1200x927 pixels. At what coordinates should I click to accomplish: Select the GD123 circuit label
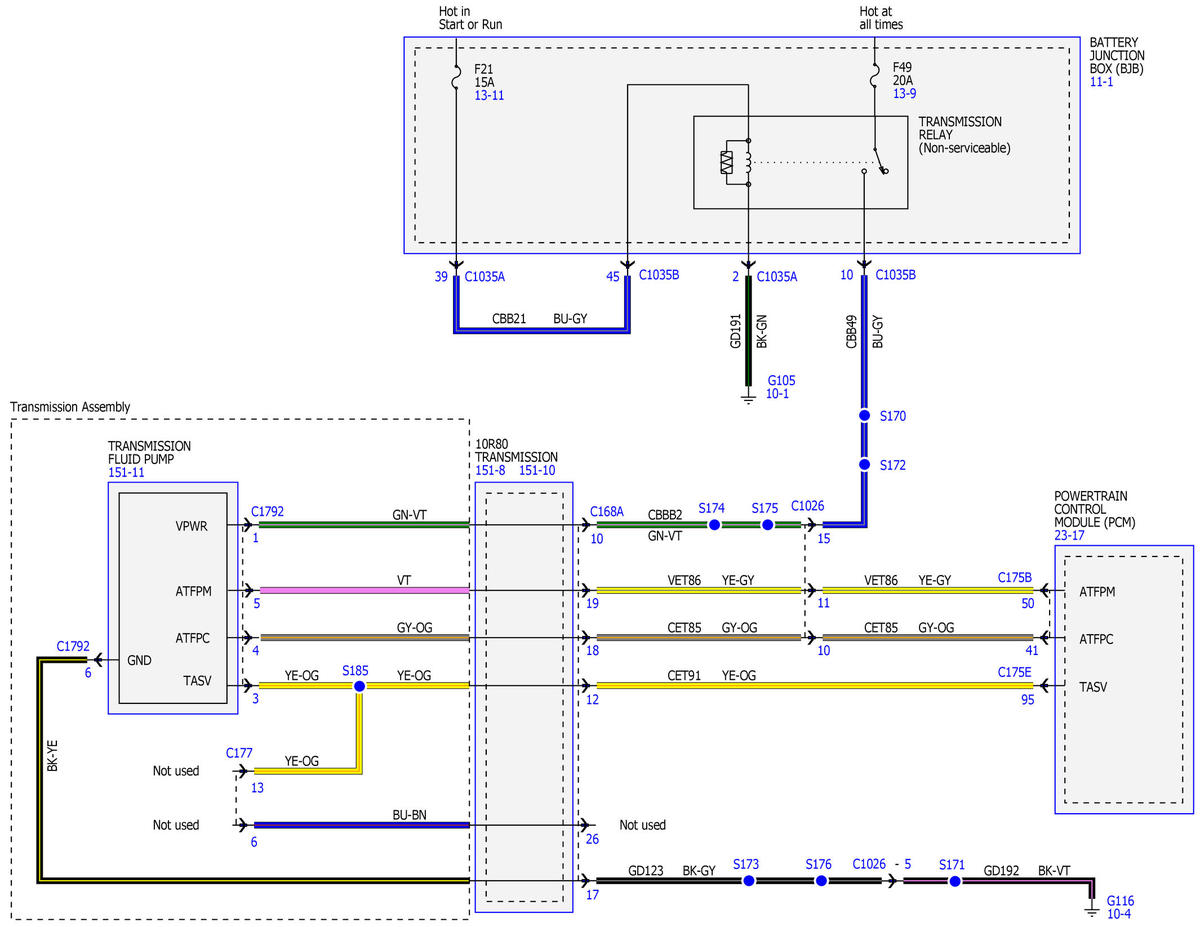point(646,871)
